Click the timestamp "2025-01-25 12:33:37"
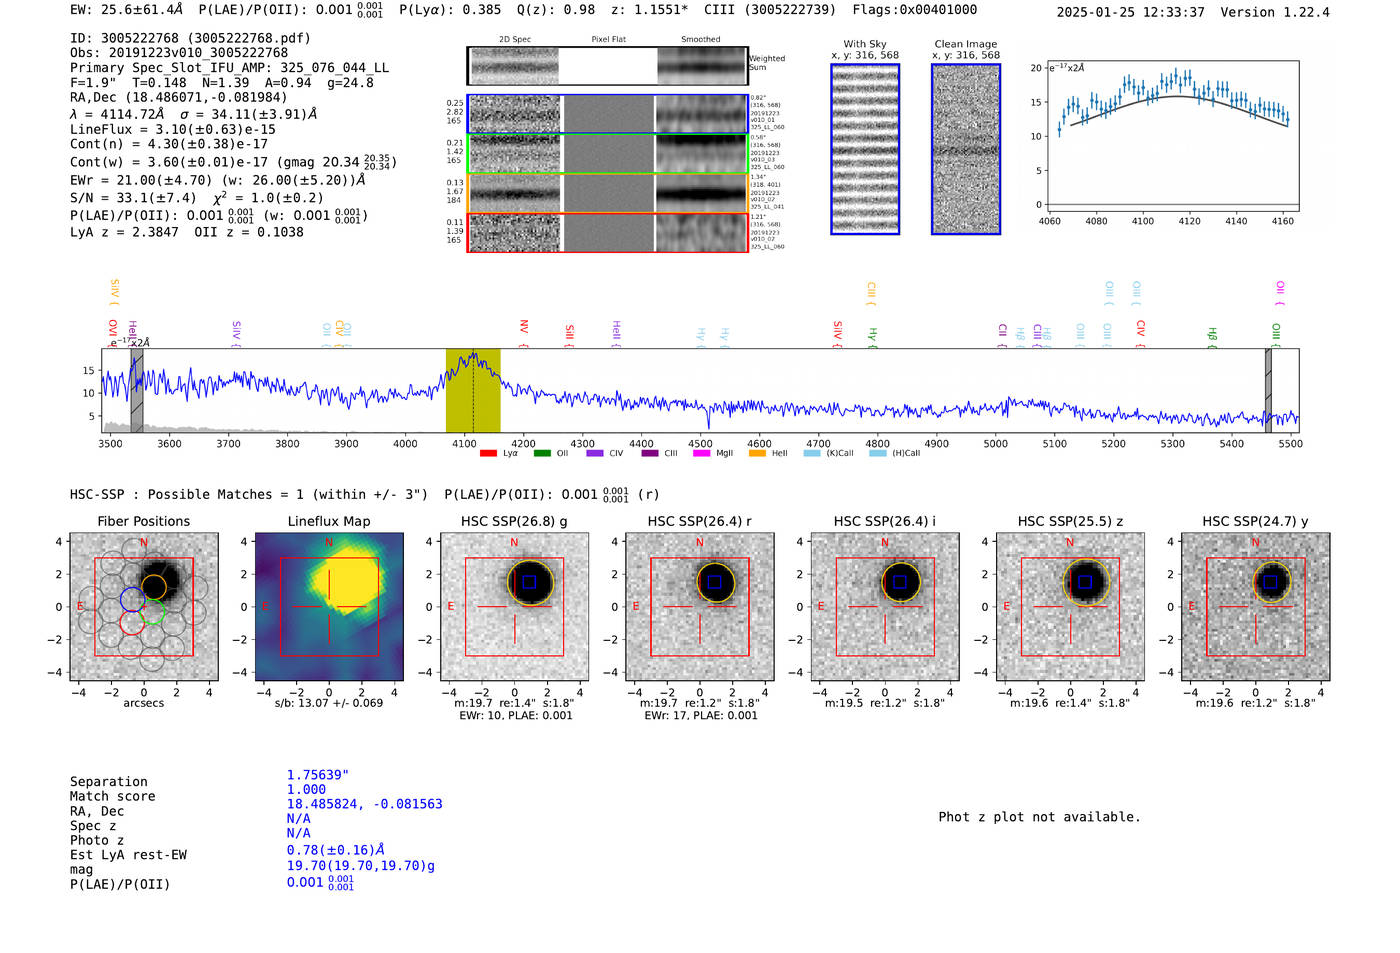 [1131, 12]
